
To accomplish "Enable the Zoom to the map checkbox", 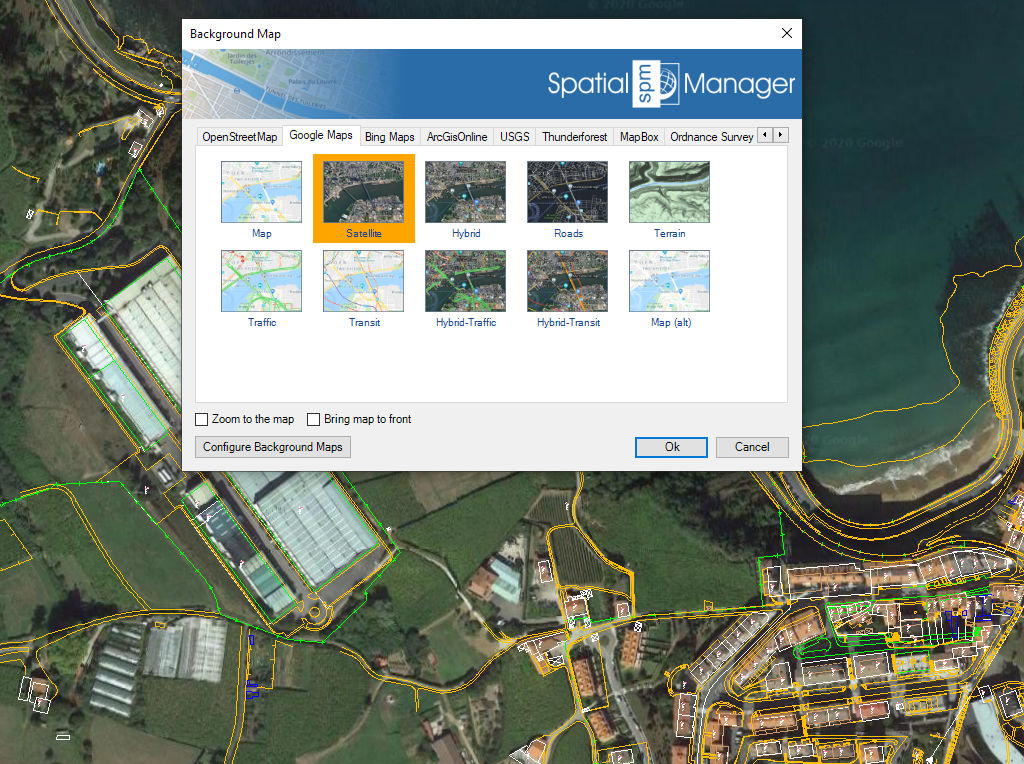I will pos(202,419).
